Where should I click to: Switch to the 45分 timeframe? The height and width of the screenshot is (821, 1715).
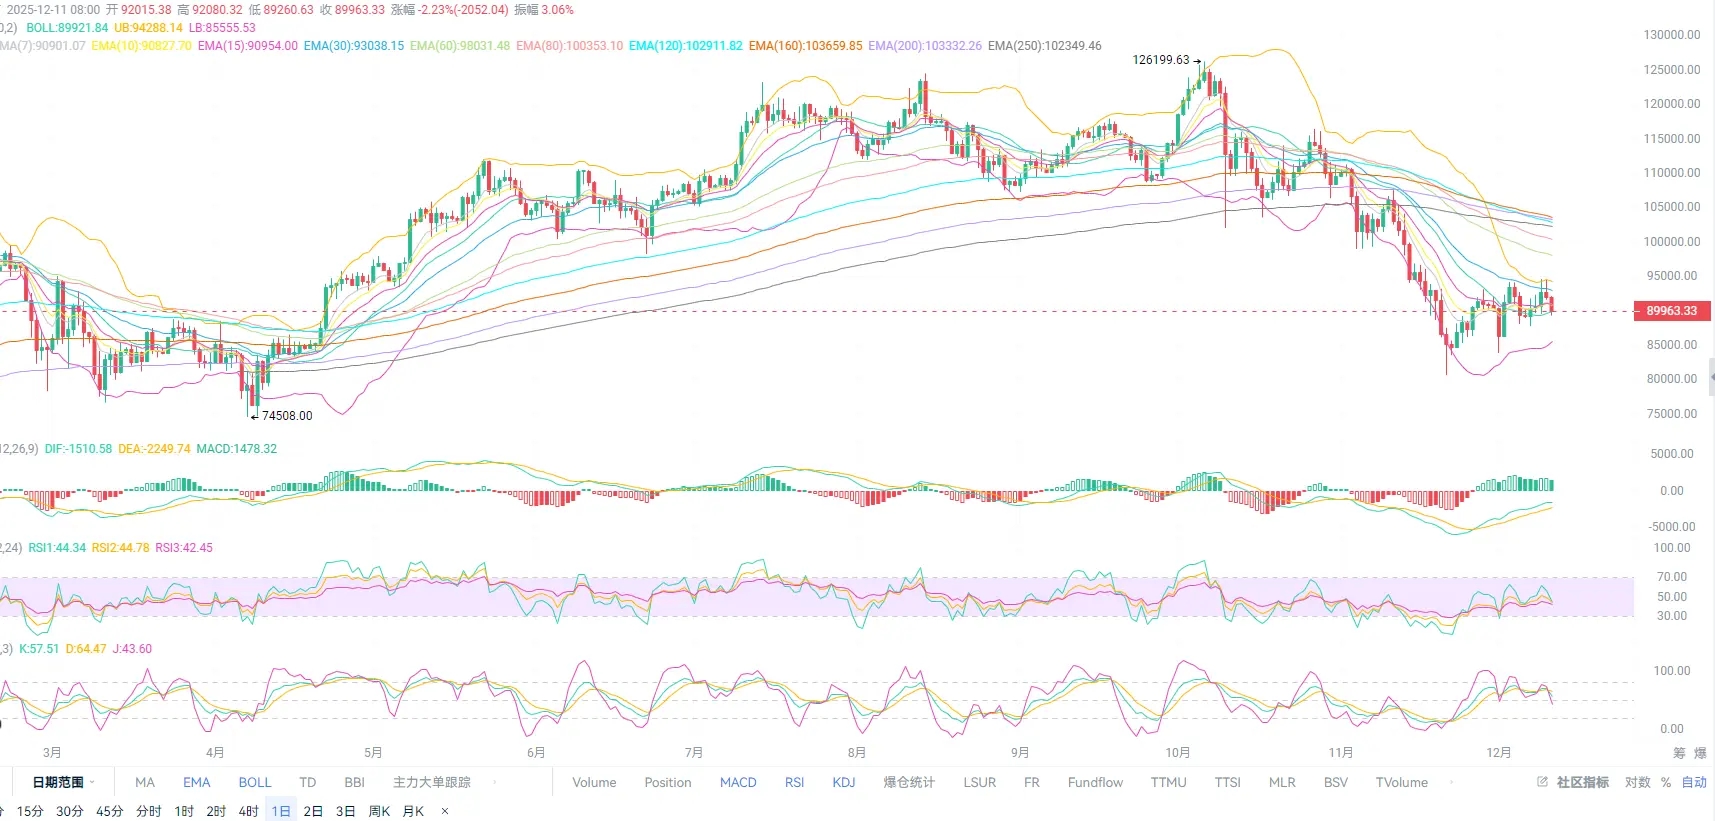(x=110, y=811)
